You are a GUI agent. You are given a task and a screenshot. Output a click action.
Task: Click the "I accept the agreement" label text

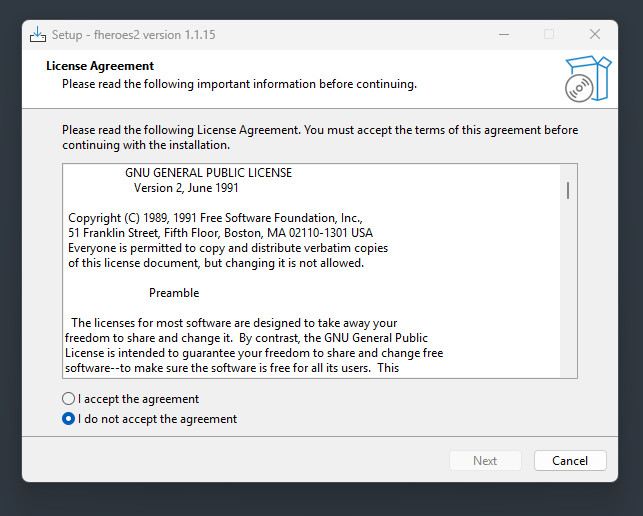(x=139, y=399)
